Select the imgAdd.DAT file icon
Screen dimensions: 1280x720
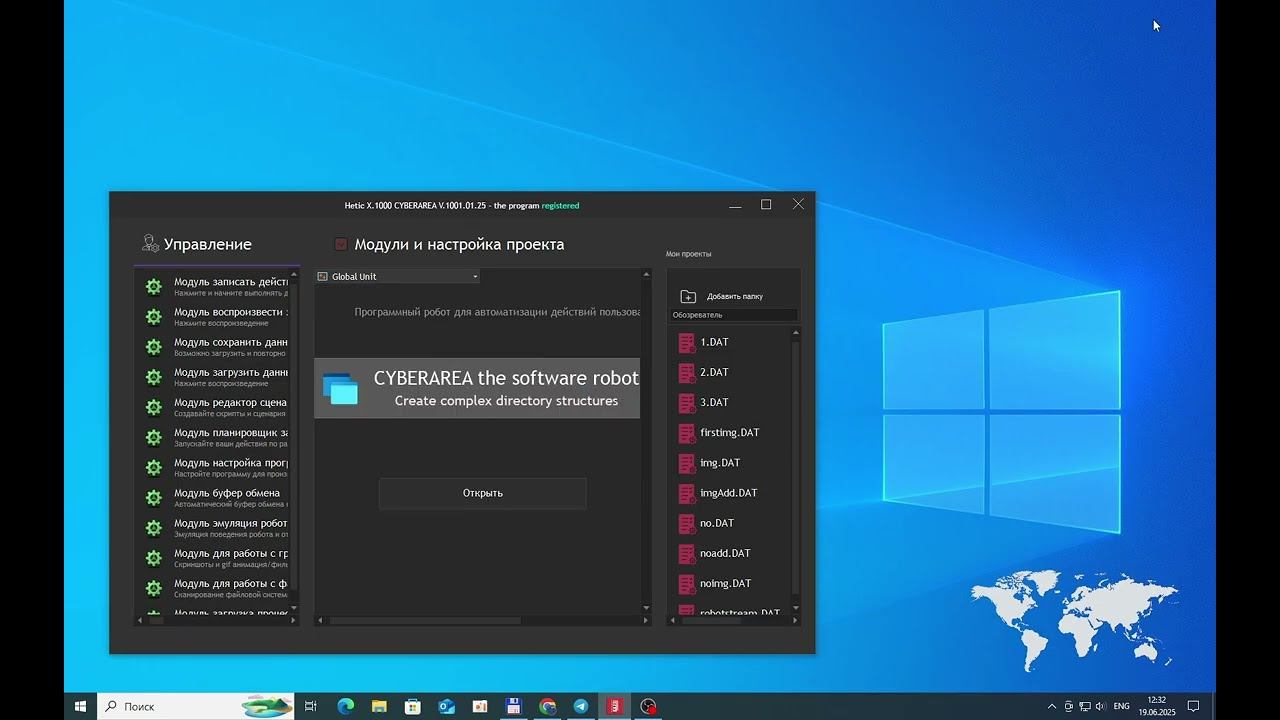[687, 493]
